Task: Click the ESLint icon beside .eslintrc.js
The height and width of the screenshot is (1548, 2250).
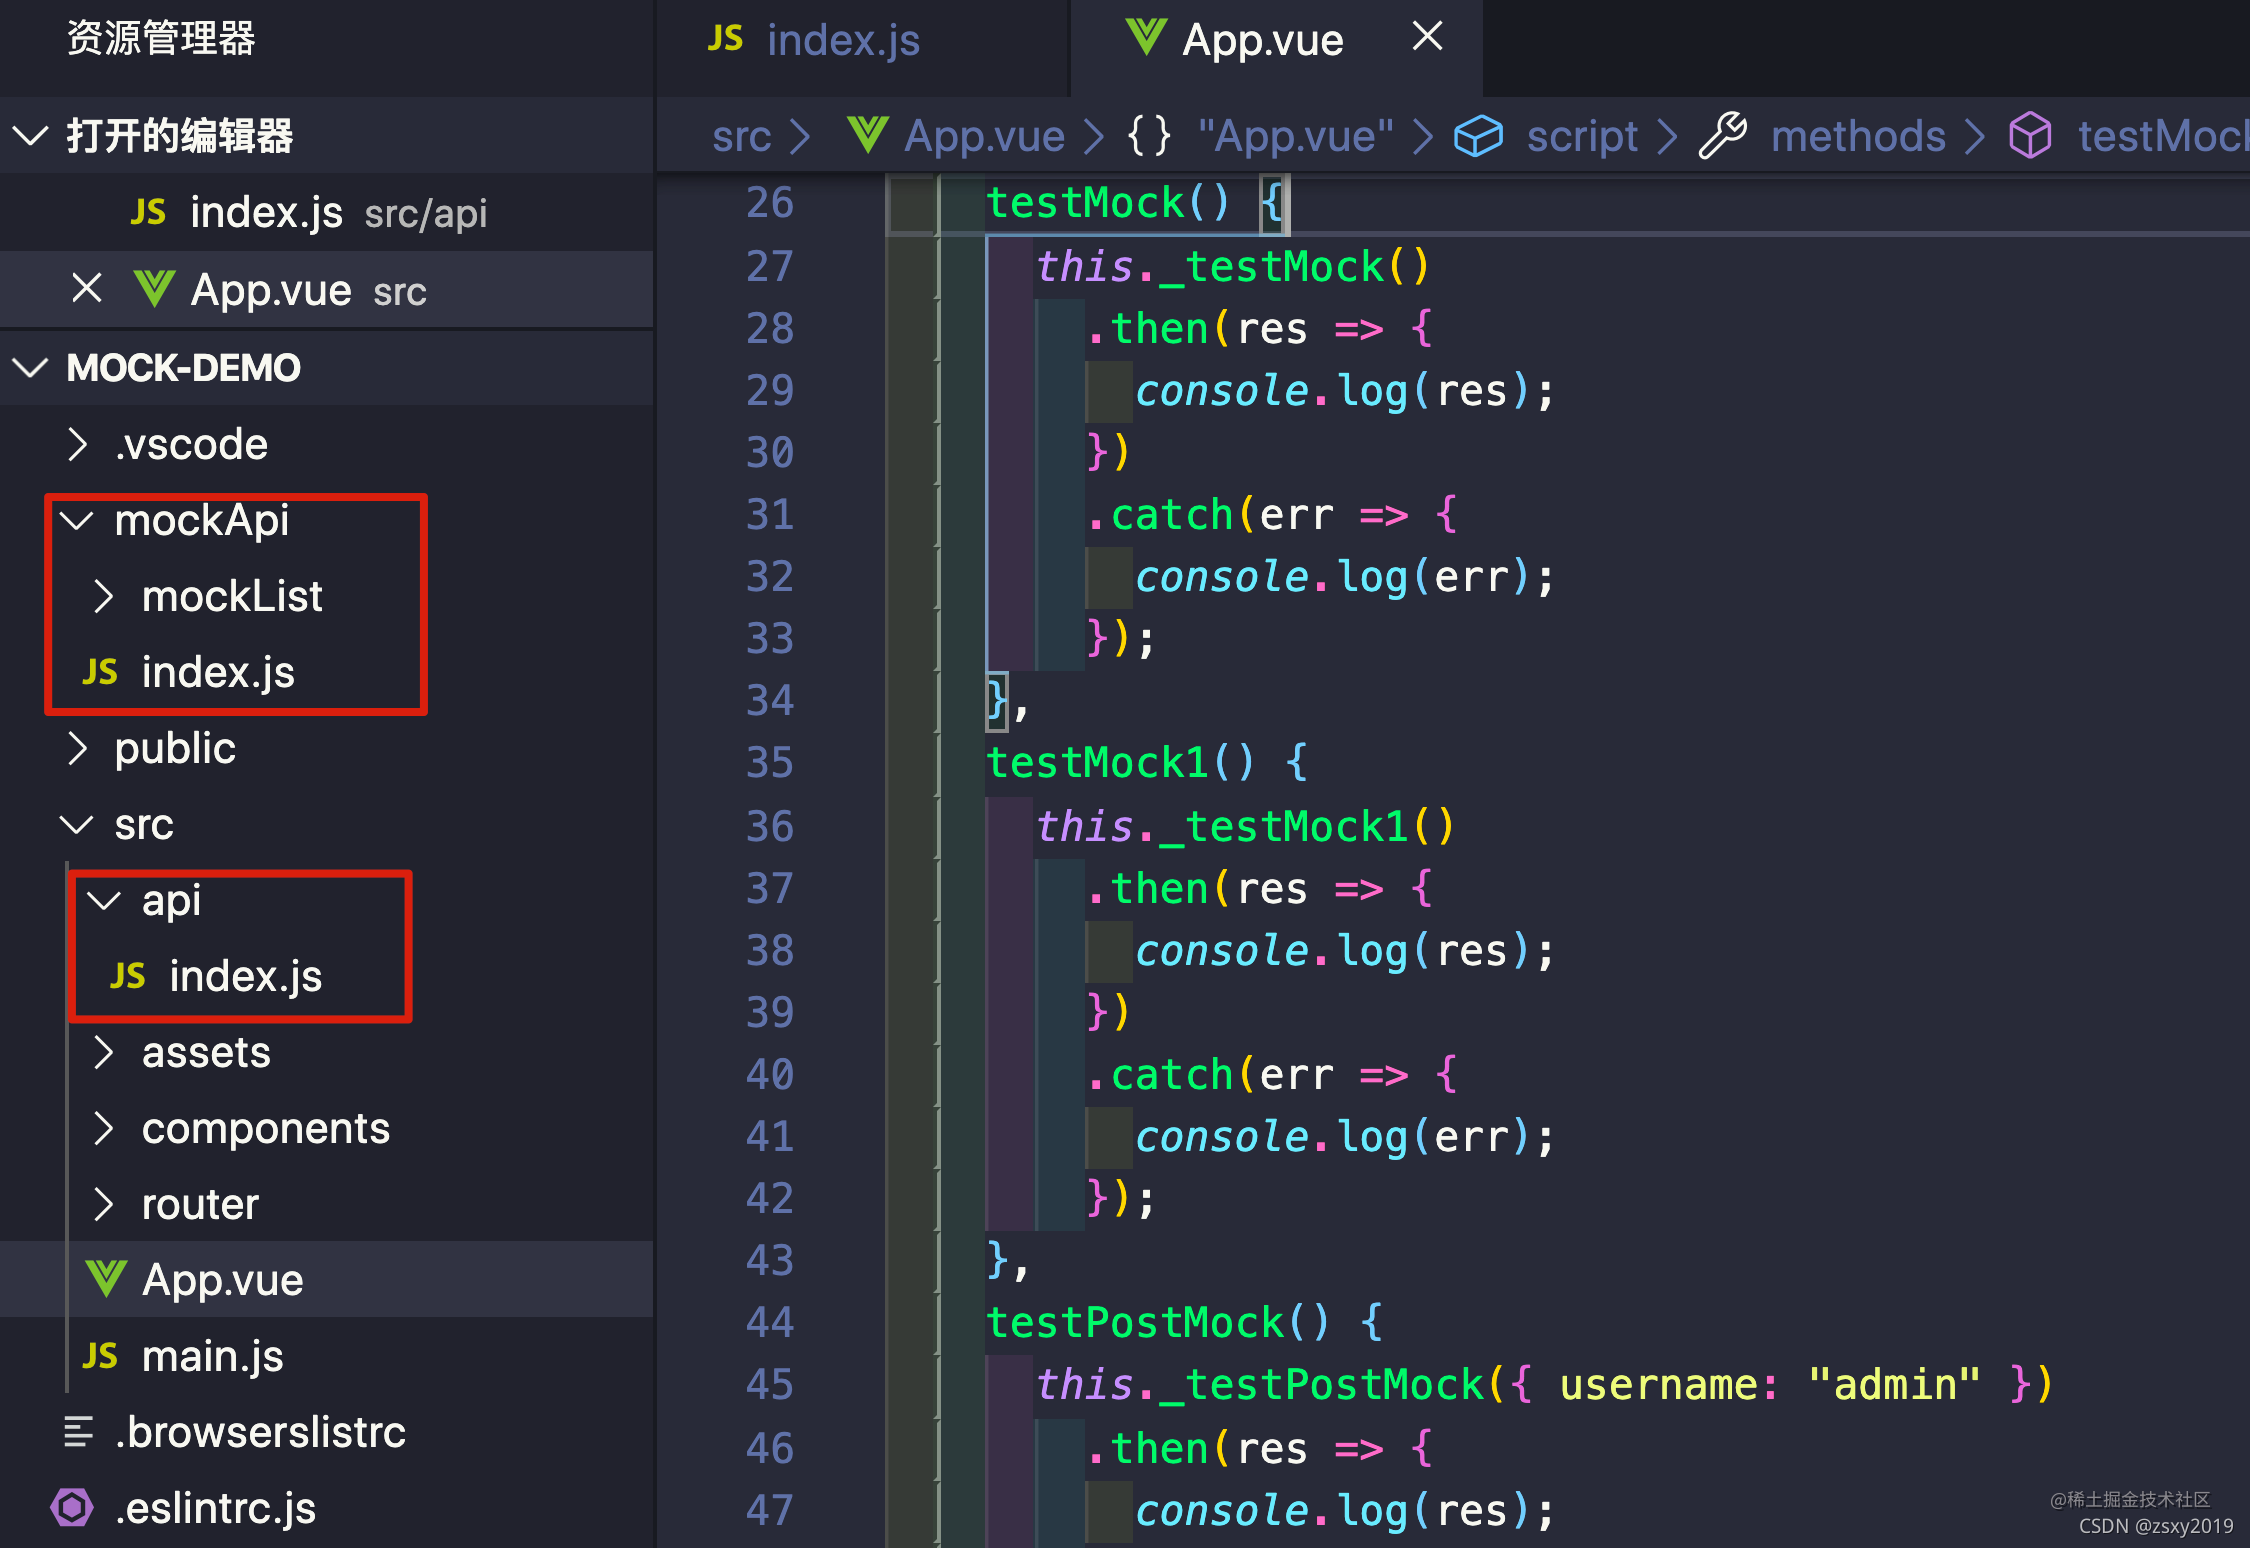Action: click(x=72, y=1507)
